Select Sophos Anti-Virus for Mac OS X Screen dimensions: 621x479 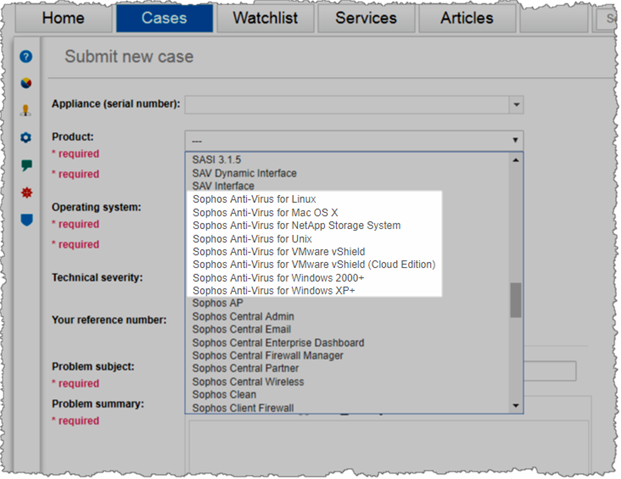click(x=265, y=212)
